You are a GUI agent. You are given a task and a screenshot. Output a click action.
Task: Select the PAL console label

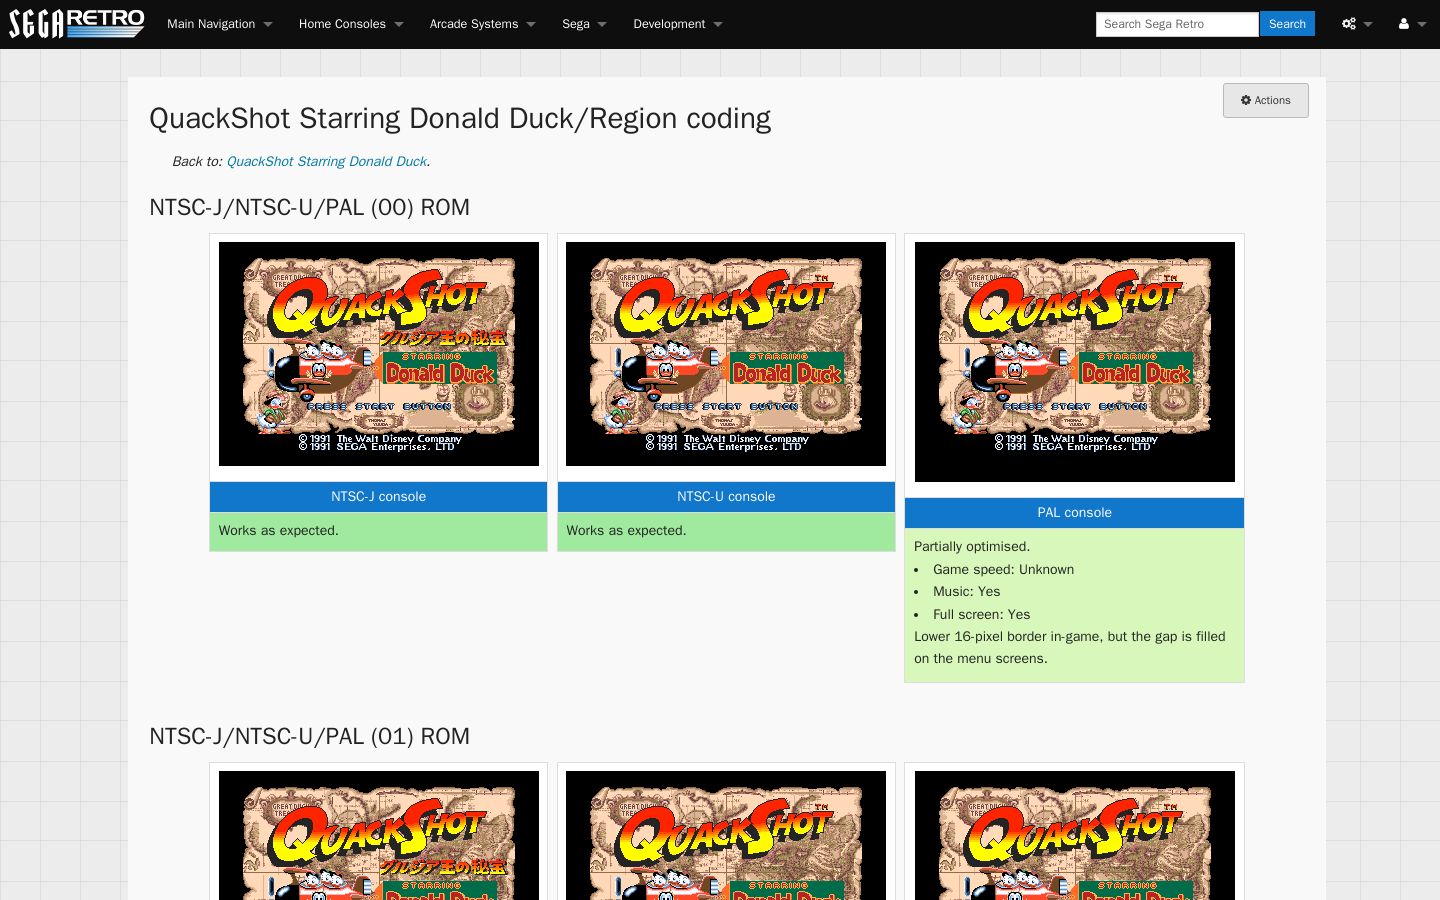1075,513
